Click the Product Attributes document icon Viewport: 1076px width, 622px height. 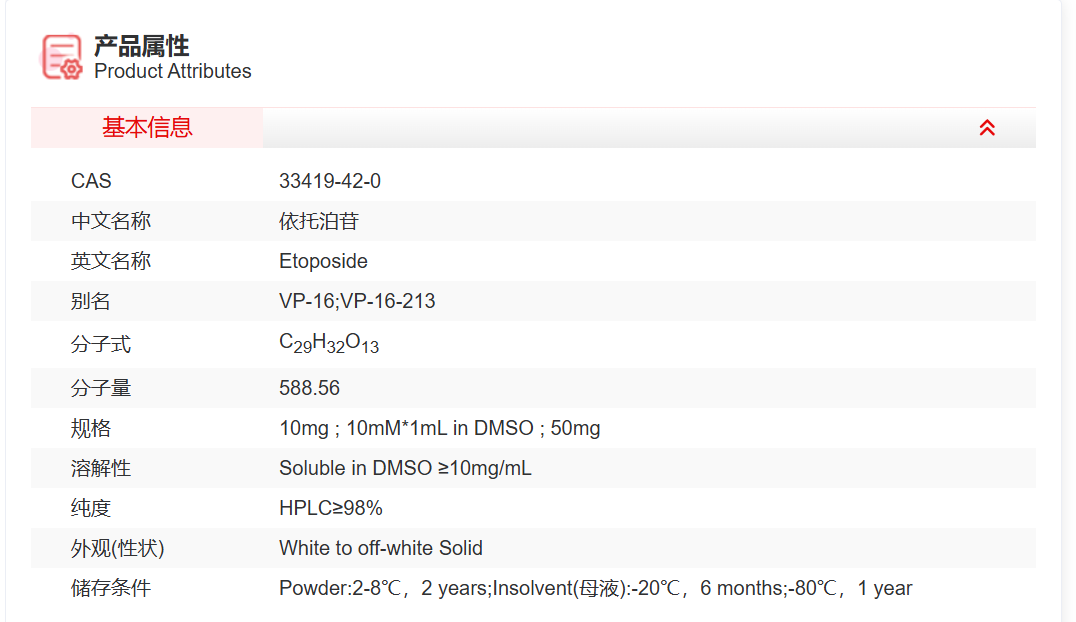(x=61, y=57)
